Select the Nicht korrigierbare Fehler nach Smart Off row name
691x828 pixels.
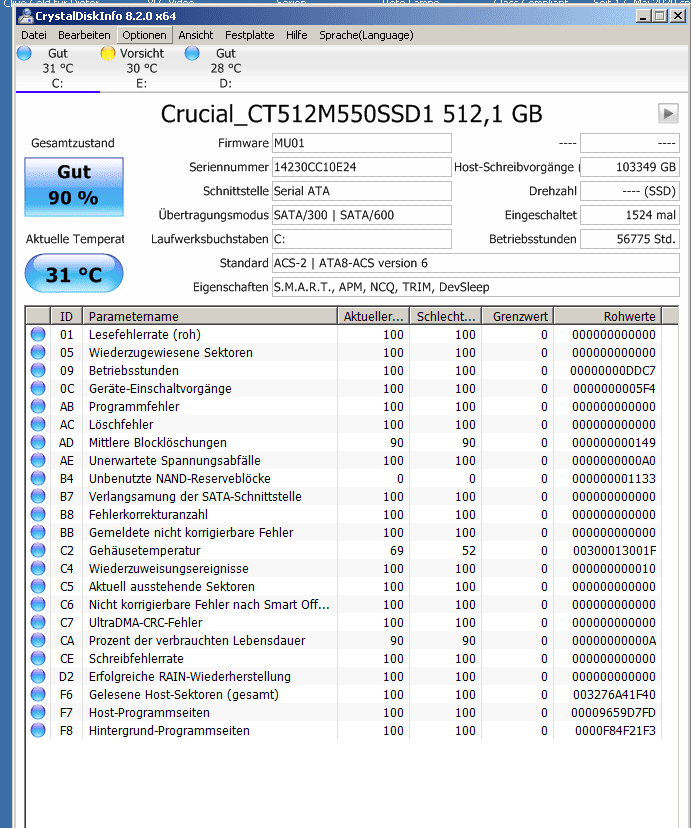pyautogui.click(x=209, y=605)
